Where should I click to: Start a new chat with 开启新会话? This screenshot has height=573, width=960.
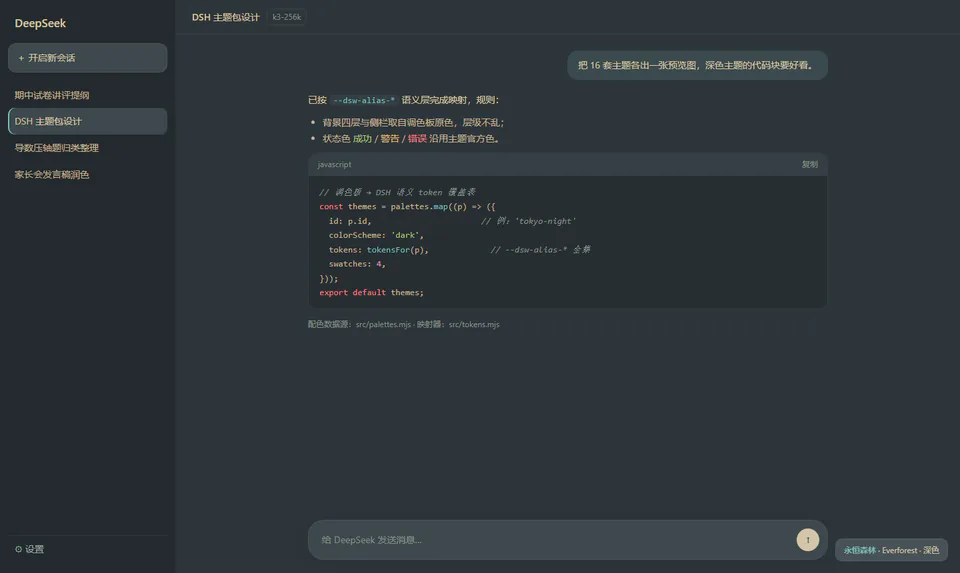88,58
